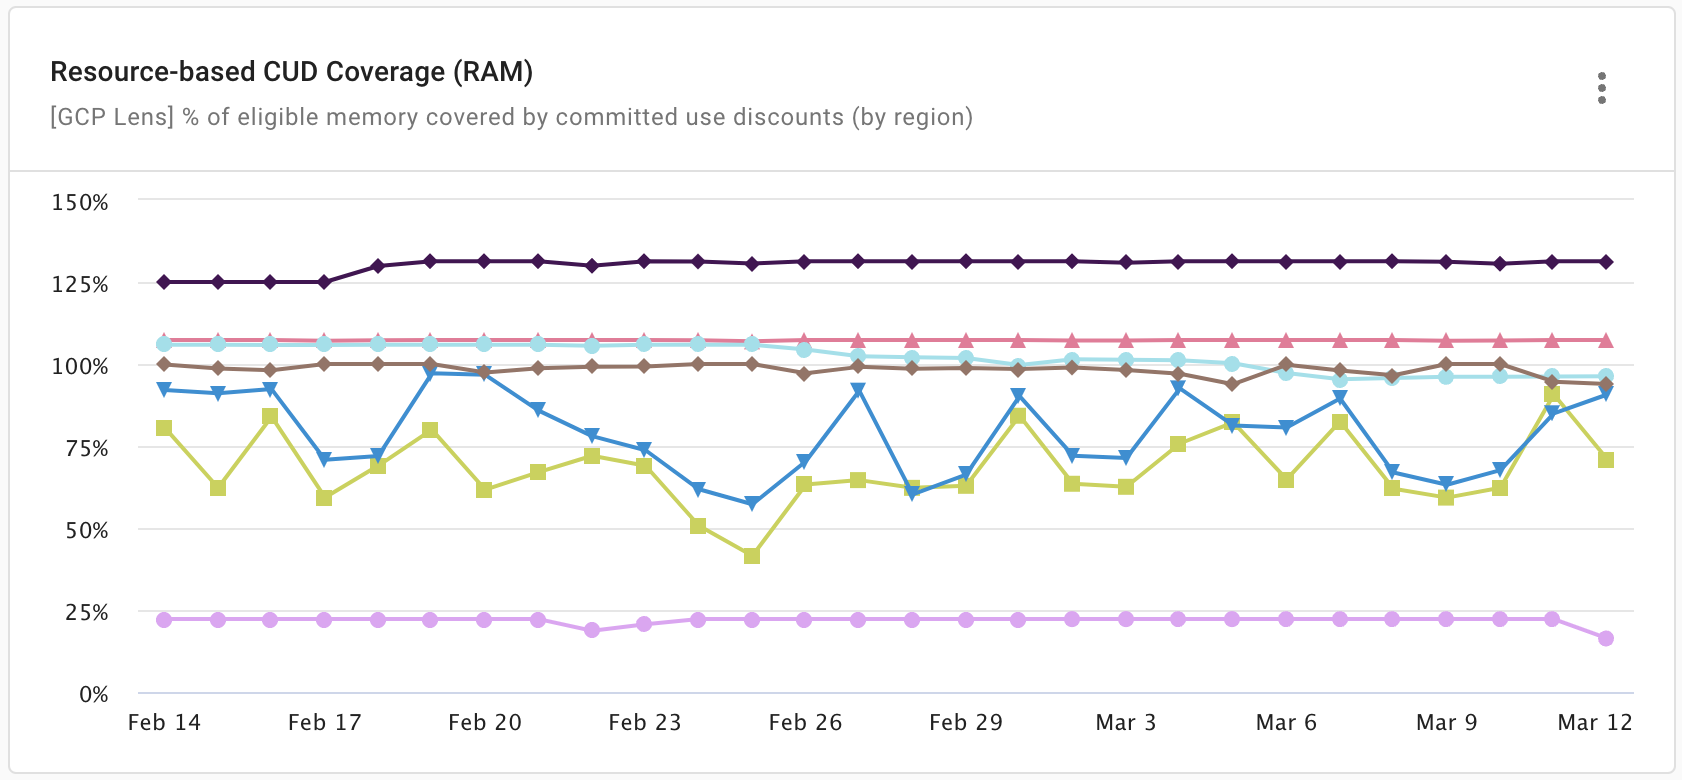Screen dimensions: 1682x780
Task: Select dark purple diamond point on Mar 12
Action: point(1605,262)
